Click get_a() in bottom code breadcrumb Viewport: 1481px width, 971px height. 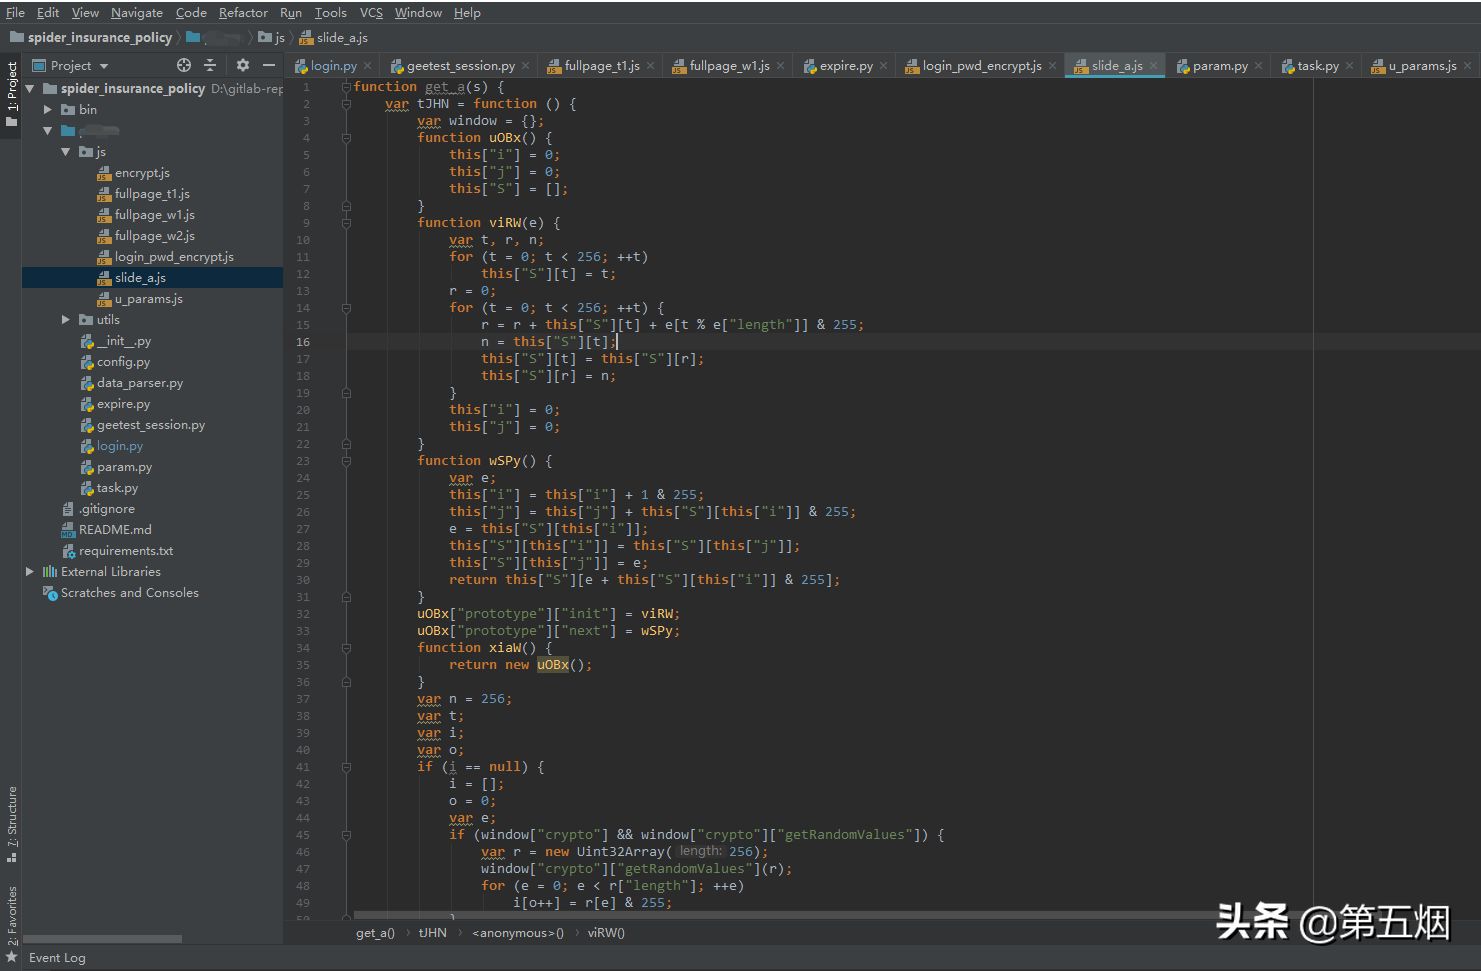coord(375,932)
